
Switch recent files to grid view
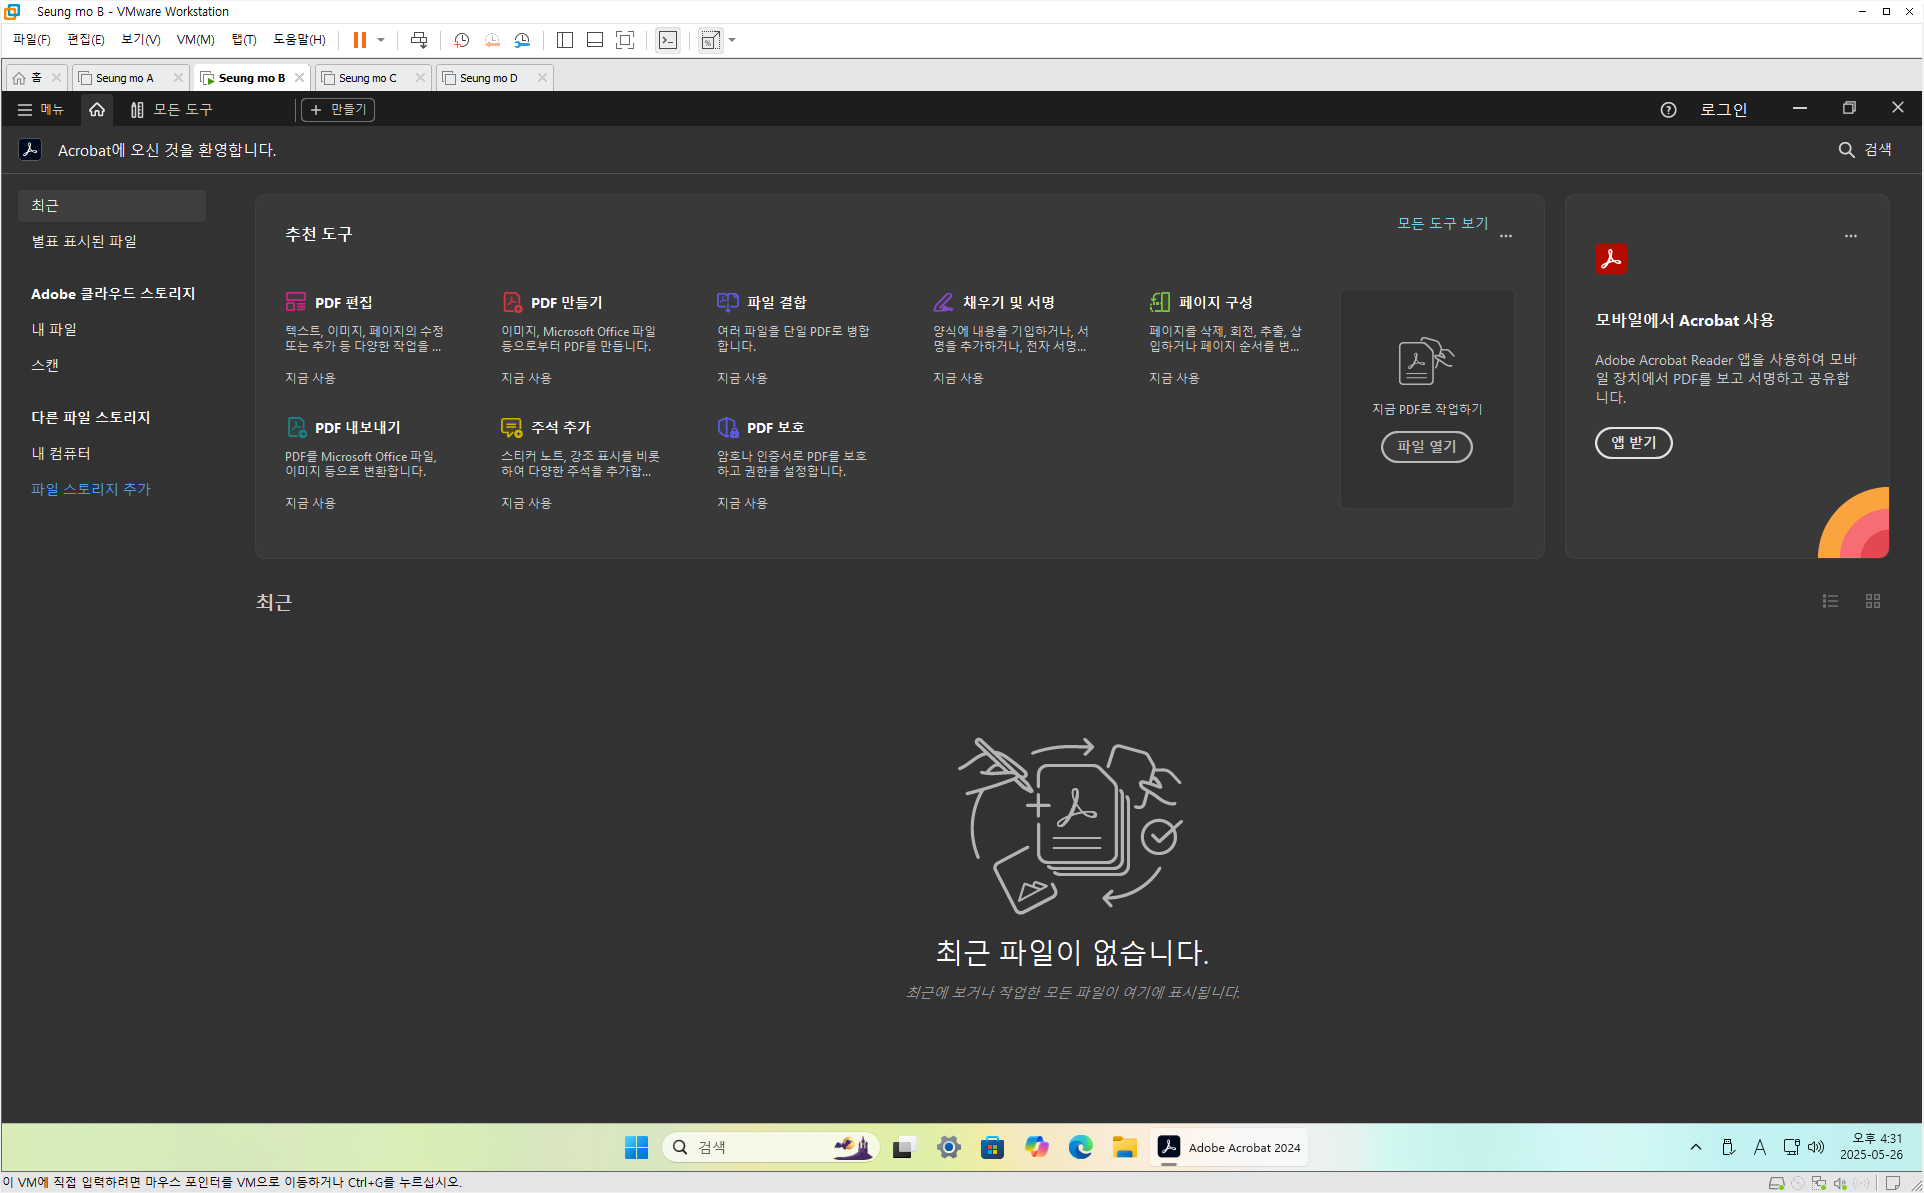(1873, 601)
